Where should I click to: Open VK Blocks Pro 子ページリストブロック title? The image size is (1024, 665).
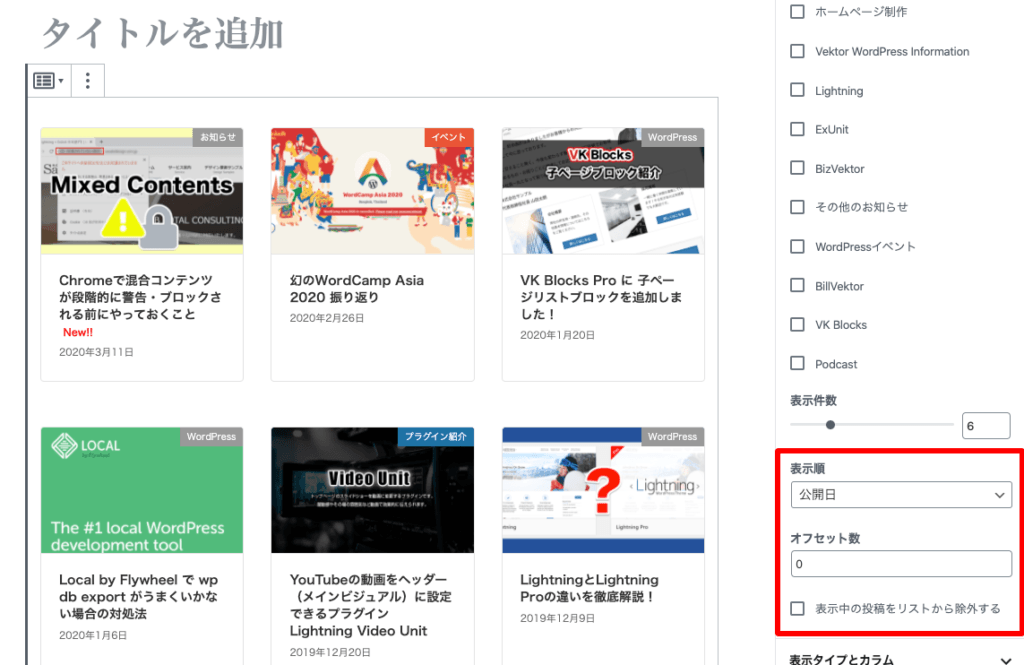pyautogui.click(x=601, y=297)
